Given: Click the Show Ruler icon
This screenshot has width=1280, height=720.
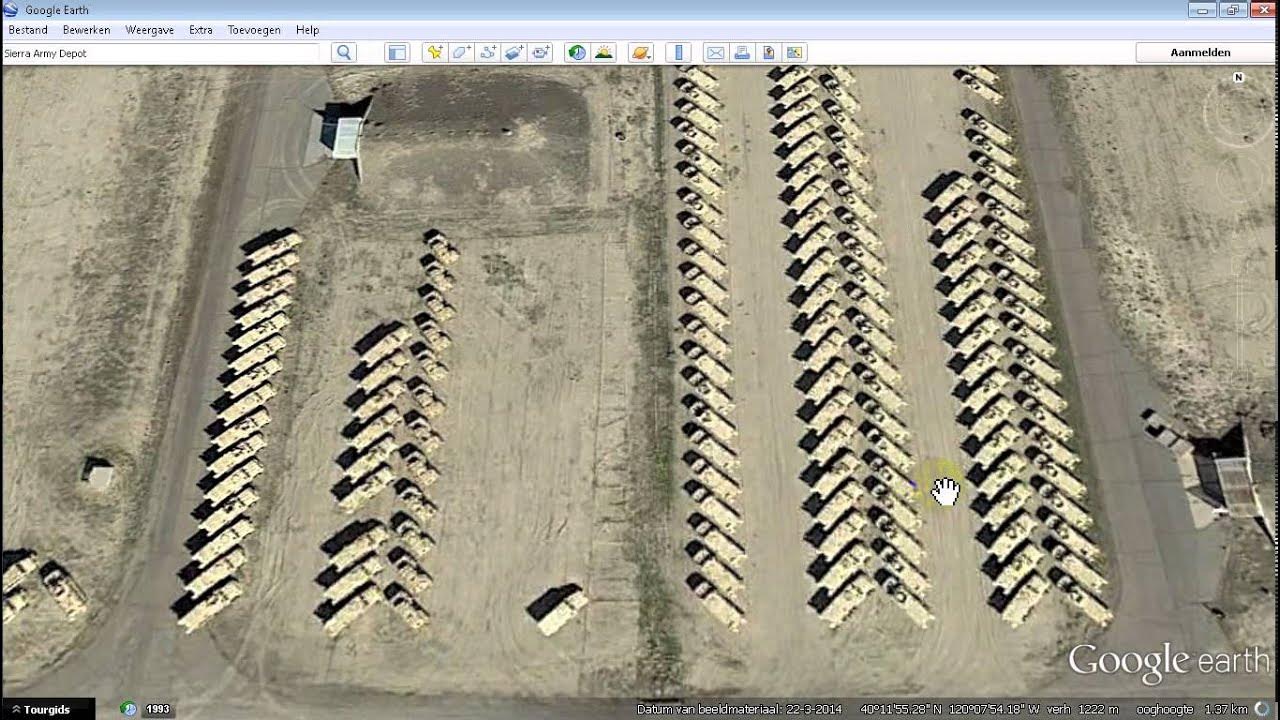Looking at the screenshot, I should 678,53.
